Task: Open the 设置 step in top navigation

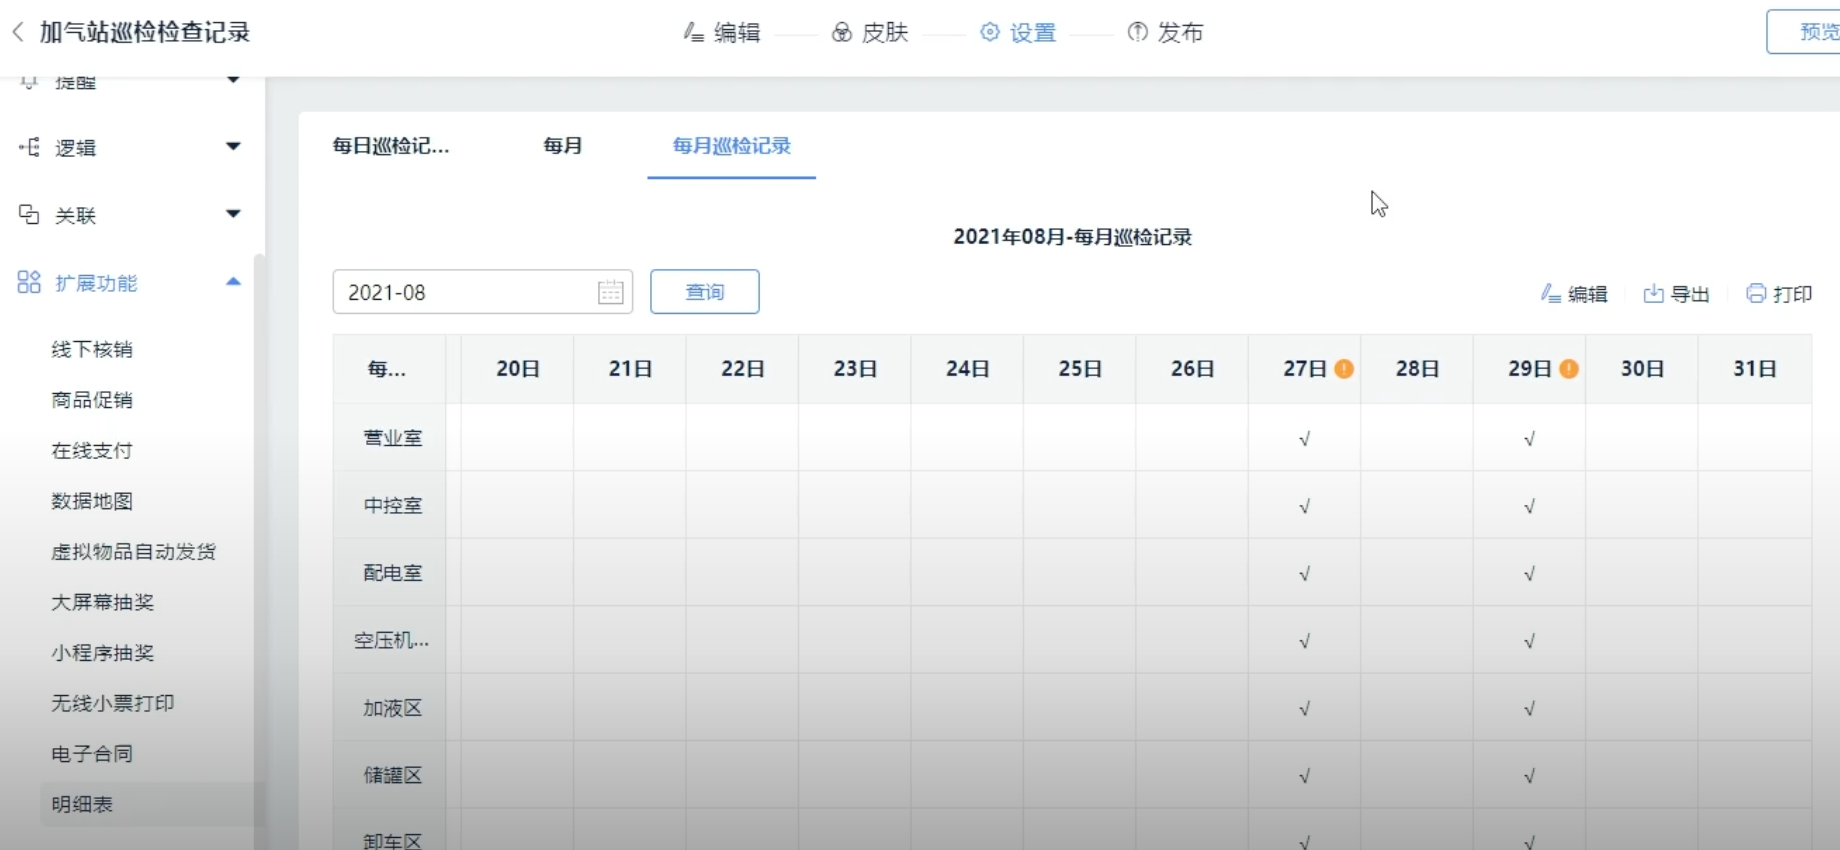Action: (x=1018, y=33)
